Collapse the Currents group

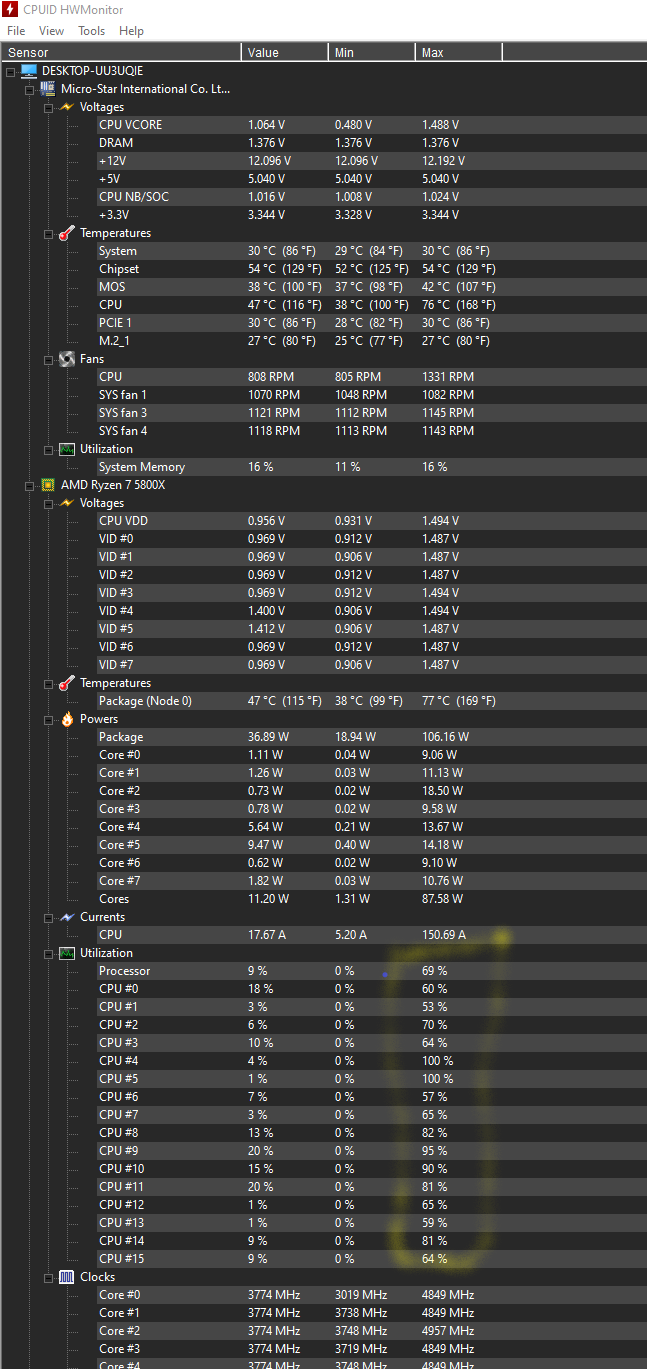tap(49, 917)
